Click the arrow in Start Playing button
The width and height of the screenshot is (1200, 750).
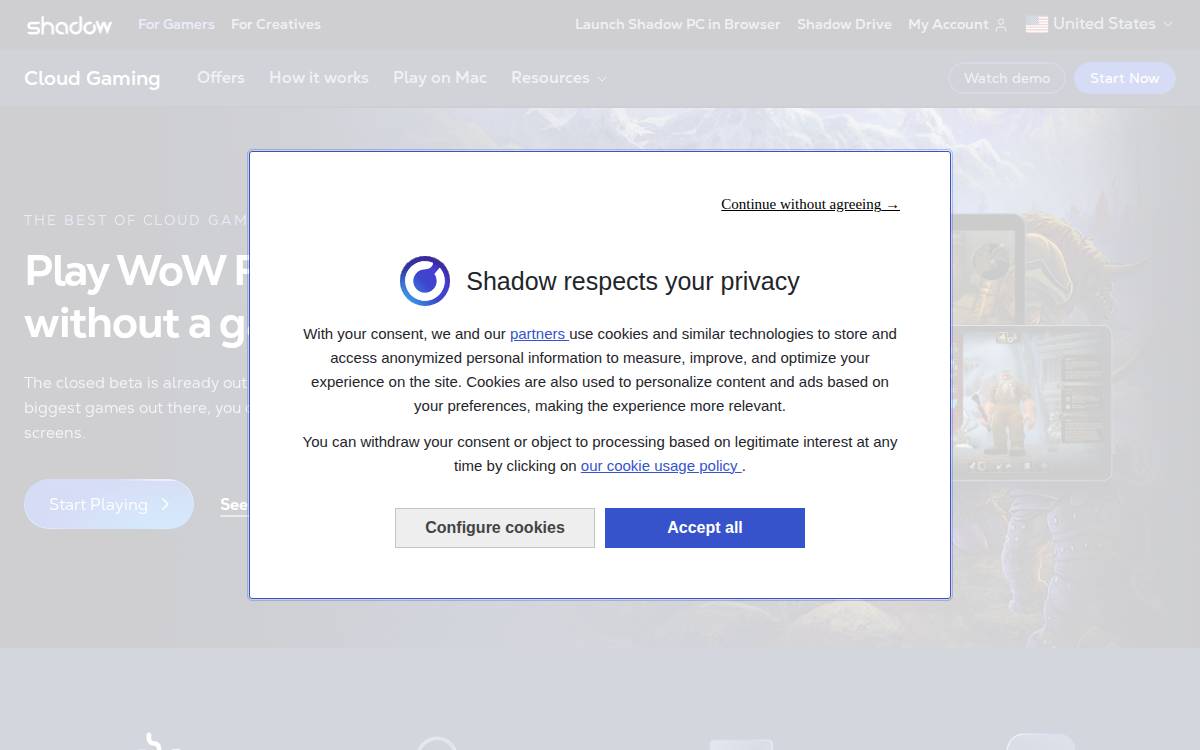click(165, 504)
